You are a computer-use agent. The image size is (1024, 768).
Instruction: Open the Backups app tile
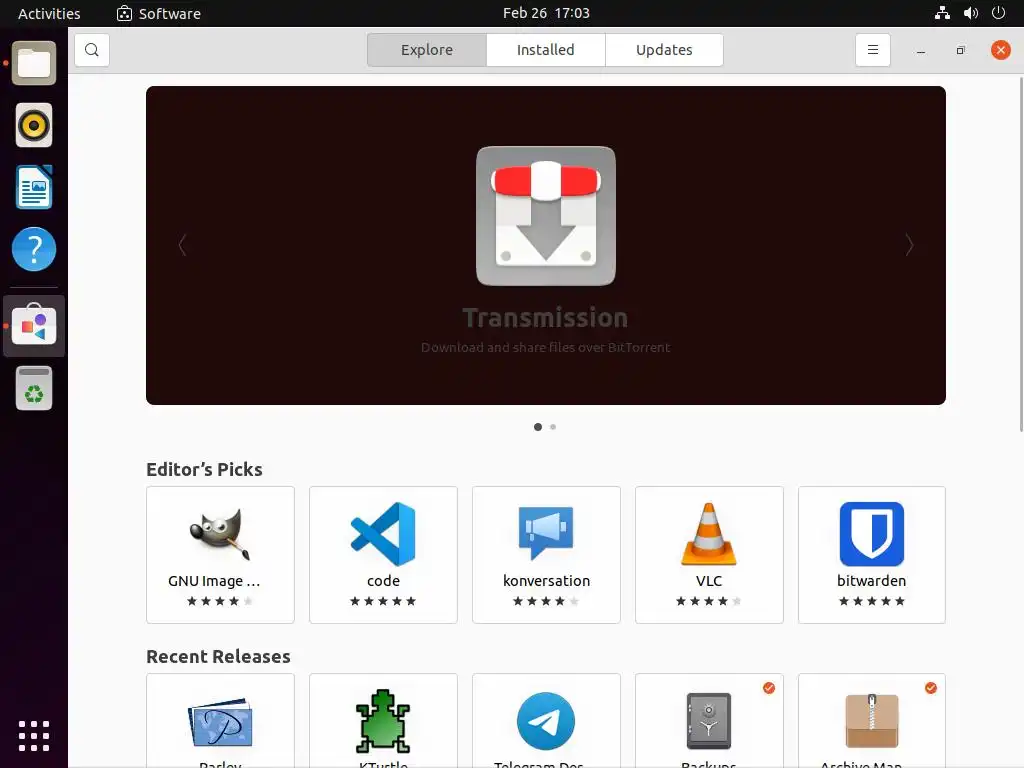[709, 721]
